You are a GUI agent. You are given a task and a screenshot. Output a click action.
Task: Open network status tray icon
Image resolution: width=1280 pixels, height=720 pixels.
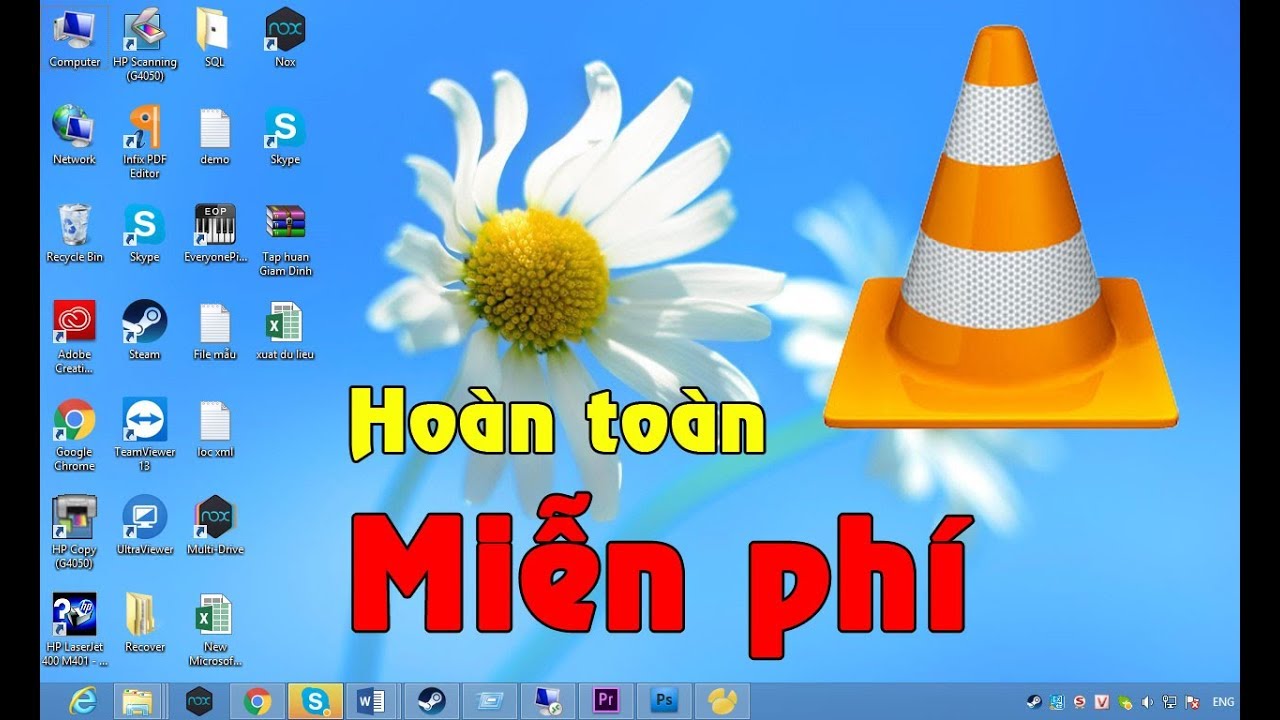1169,702
